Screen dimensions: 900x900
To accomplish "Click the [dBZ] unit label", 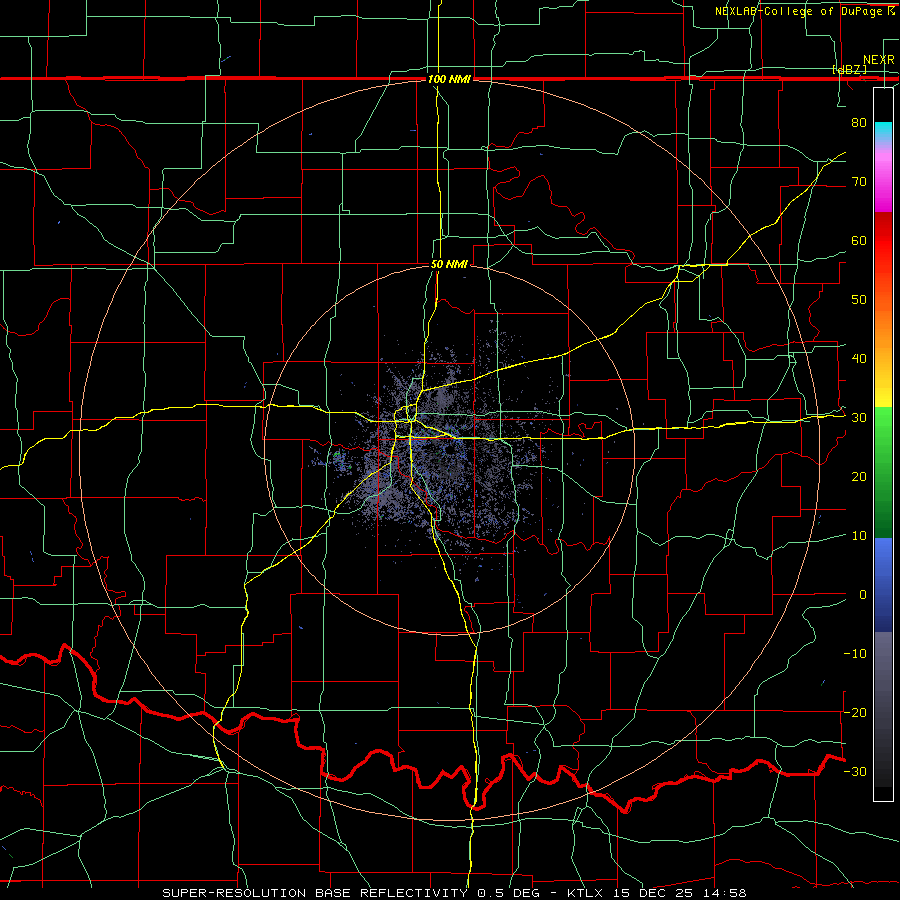I will [x=849, y=69].
